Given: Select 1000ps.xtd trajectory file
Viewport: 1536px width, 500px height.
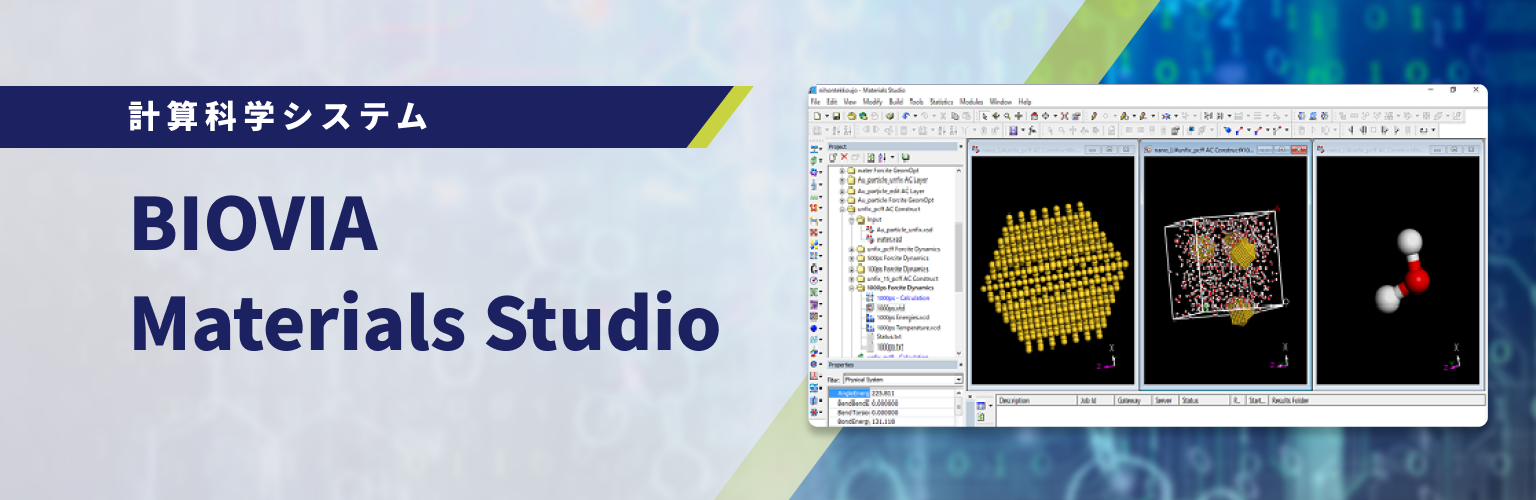Looking at the screenshot, I should click(x=891, y=308).
